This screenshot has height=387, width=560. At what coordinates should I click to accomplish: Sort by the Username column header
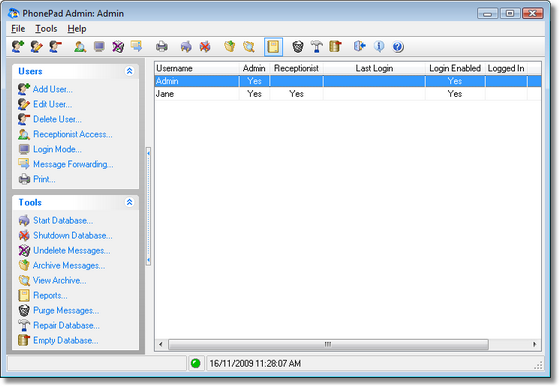coord(197,68)
